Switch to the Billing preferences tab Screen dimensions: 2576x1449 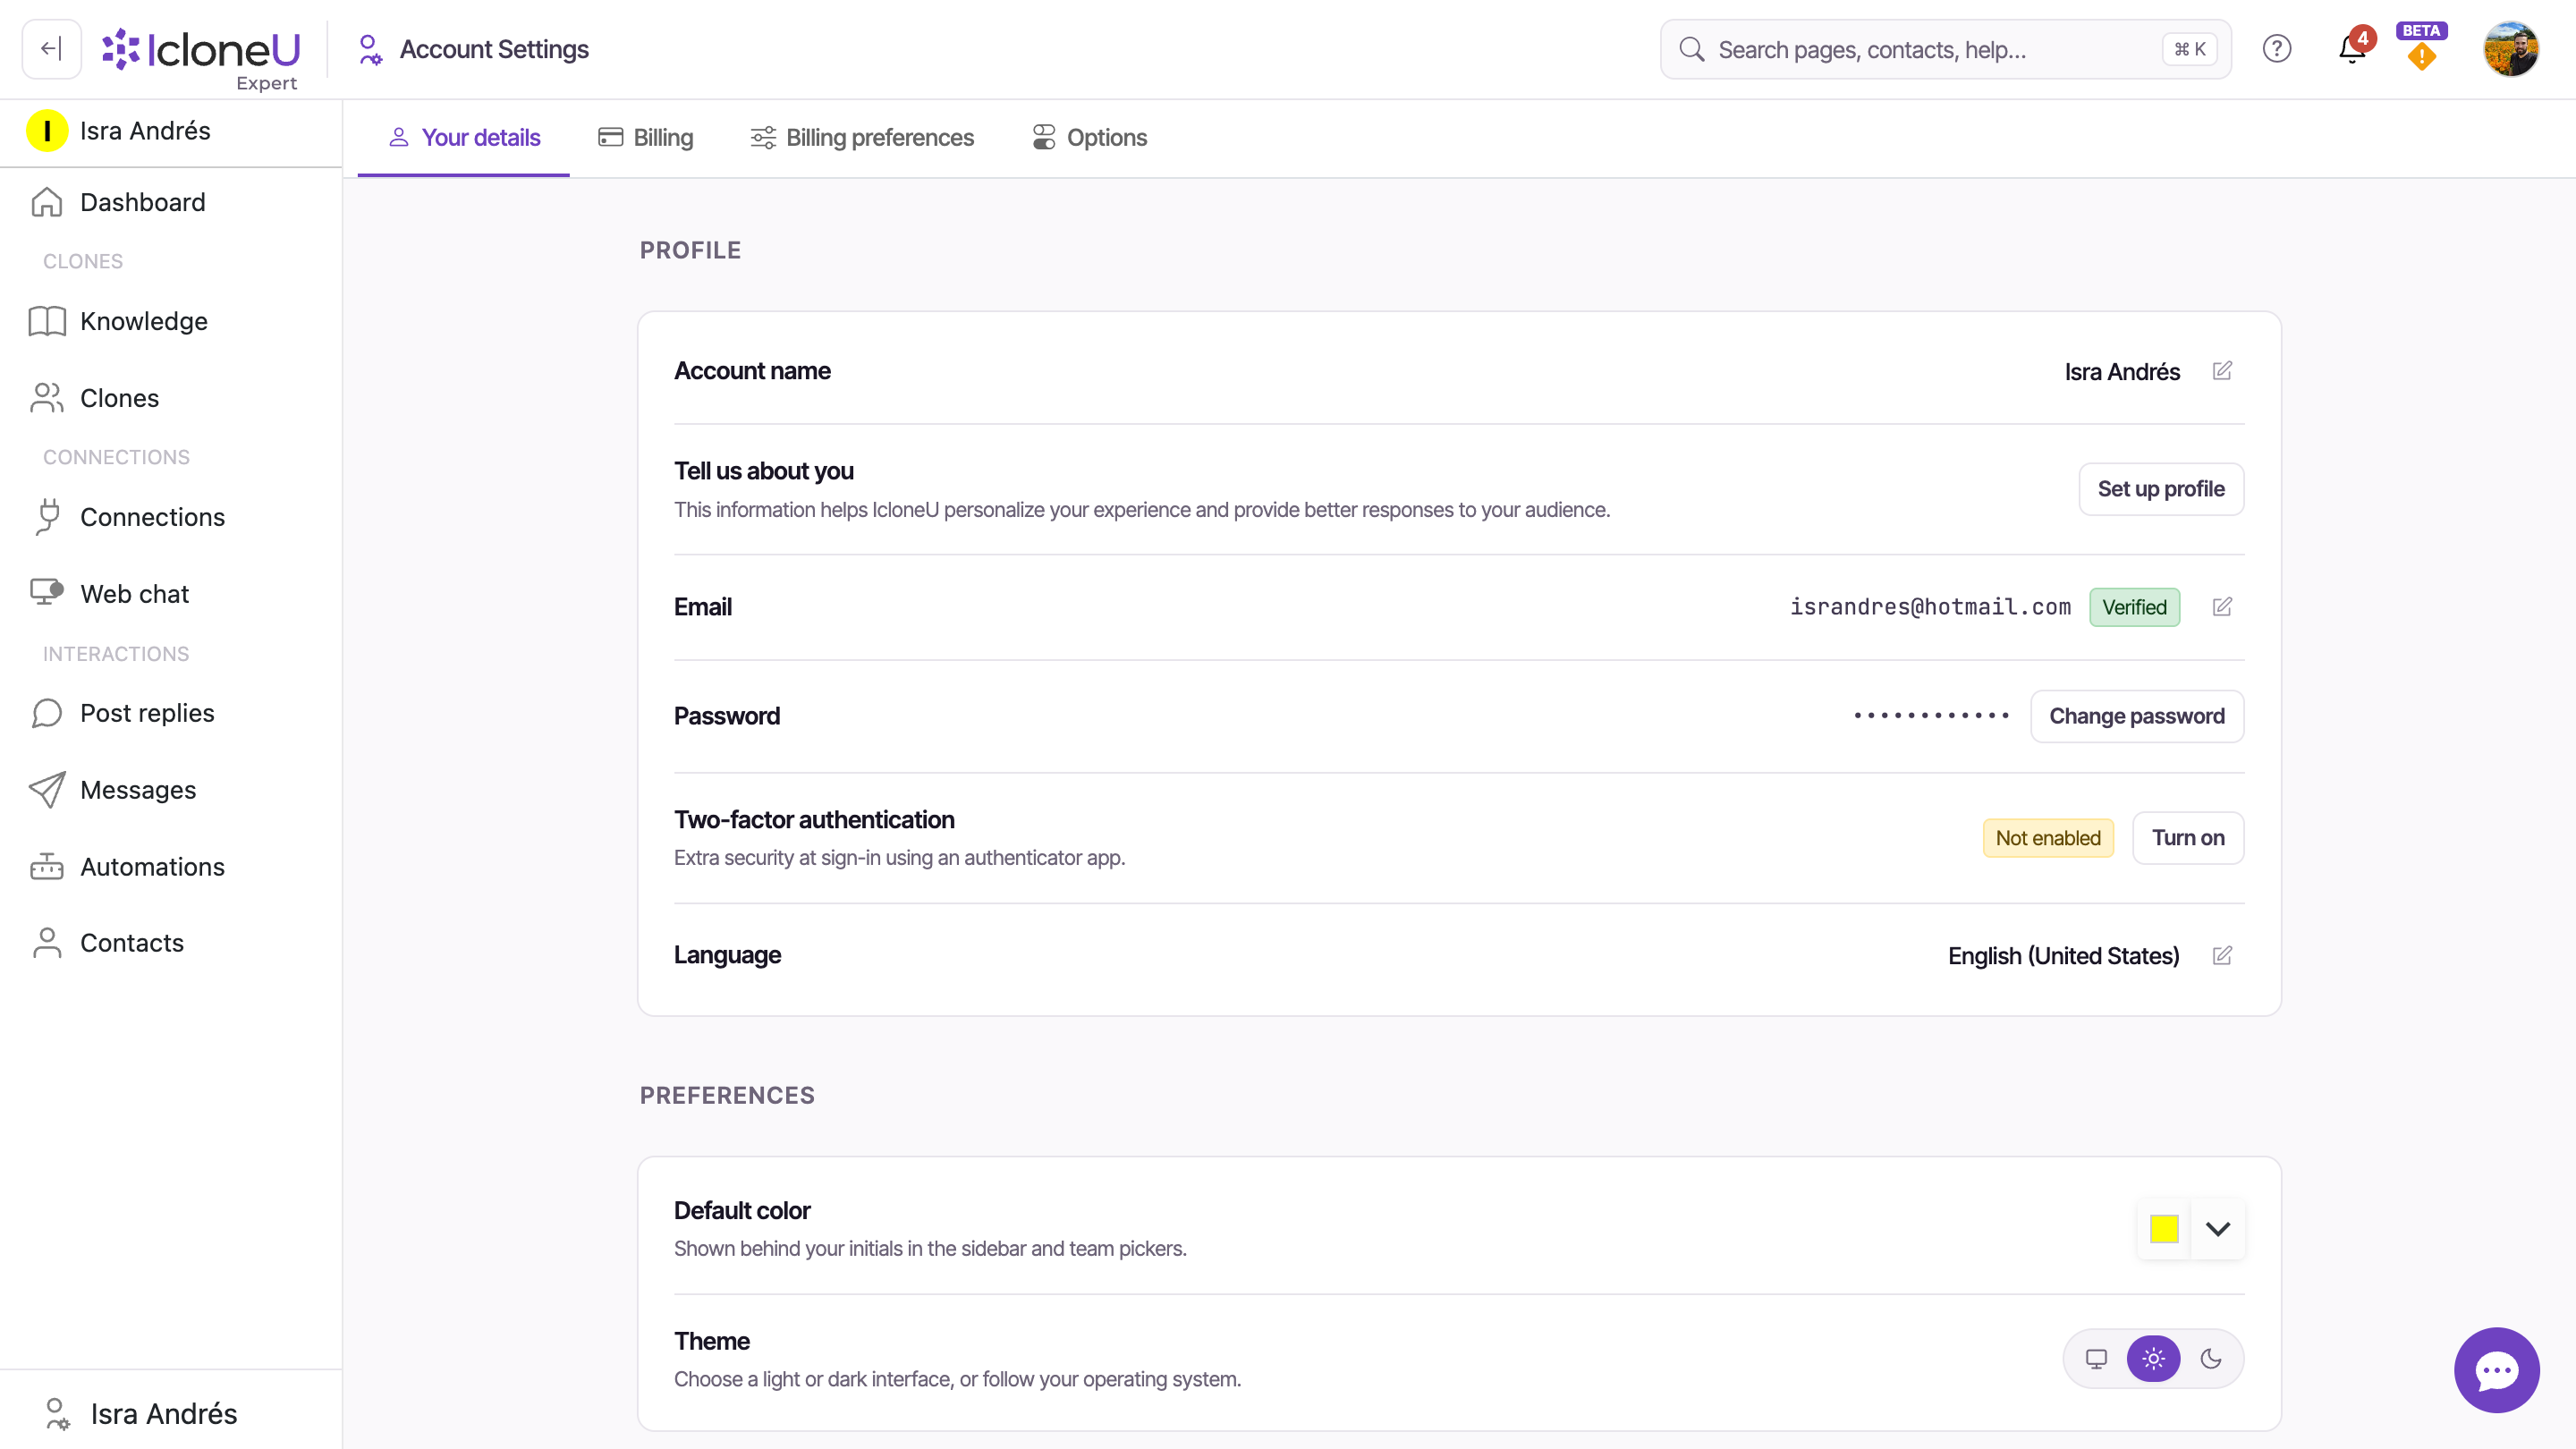(x=862, y=138)
